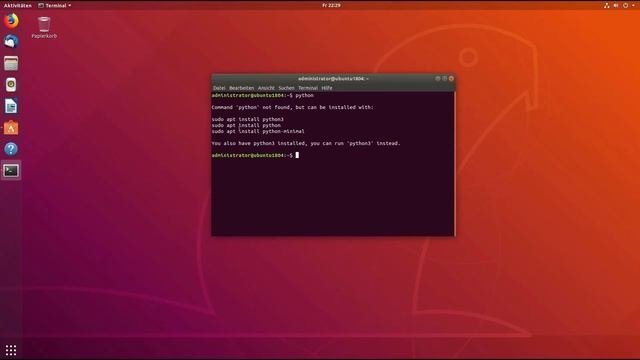This screenshot has width=640, height=360.
Task: Click the line 'sudo apt install python-minimal'
Action: click(x=258, y=131)
